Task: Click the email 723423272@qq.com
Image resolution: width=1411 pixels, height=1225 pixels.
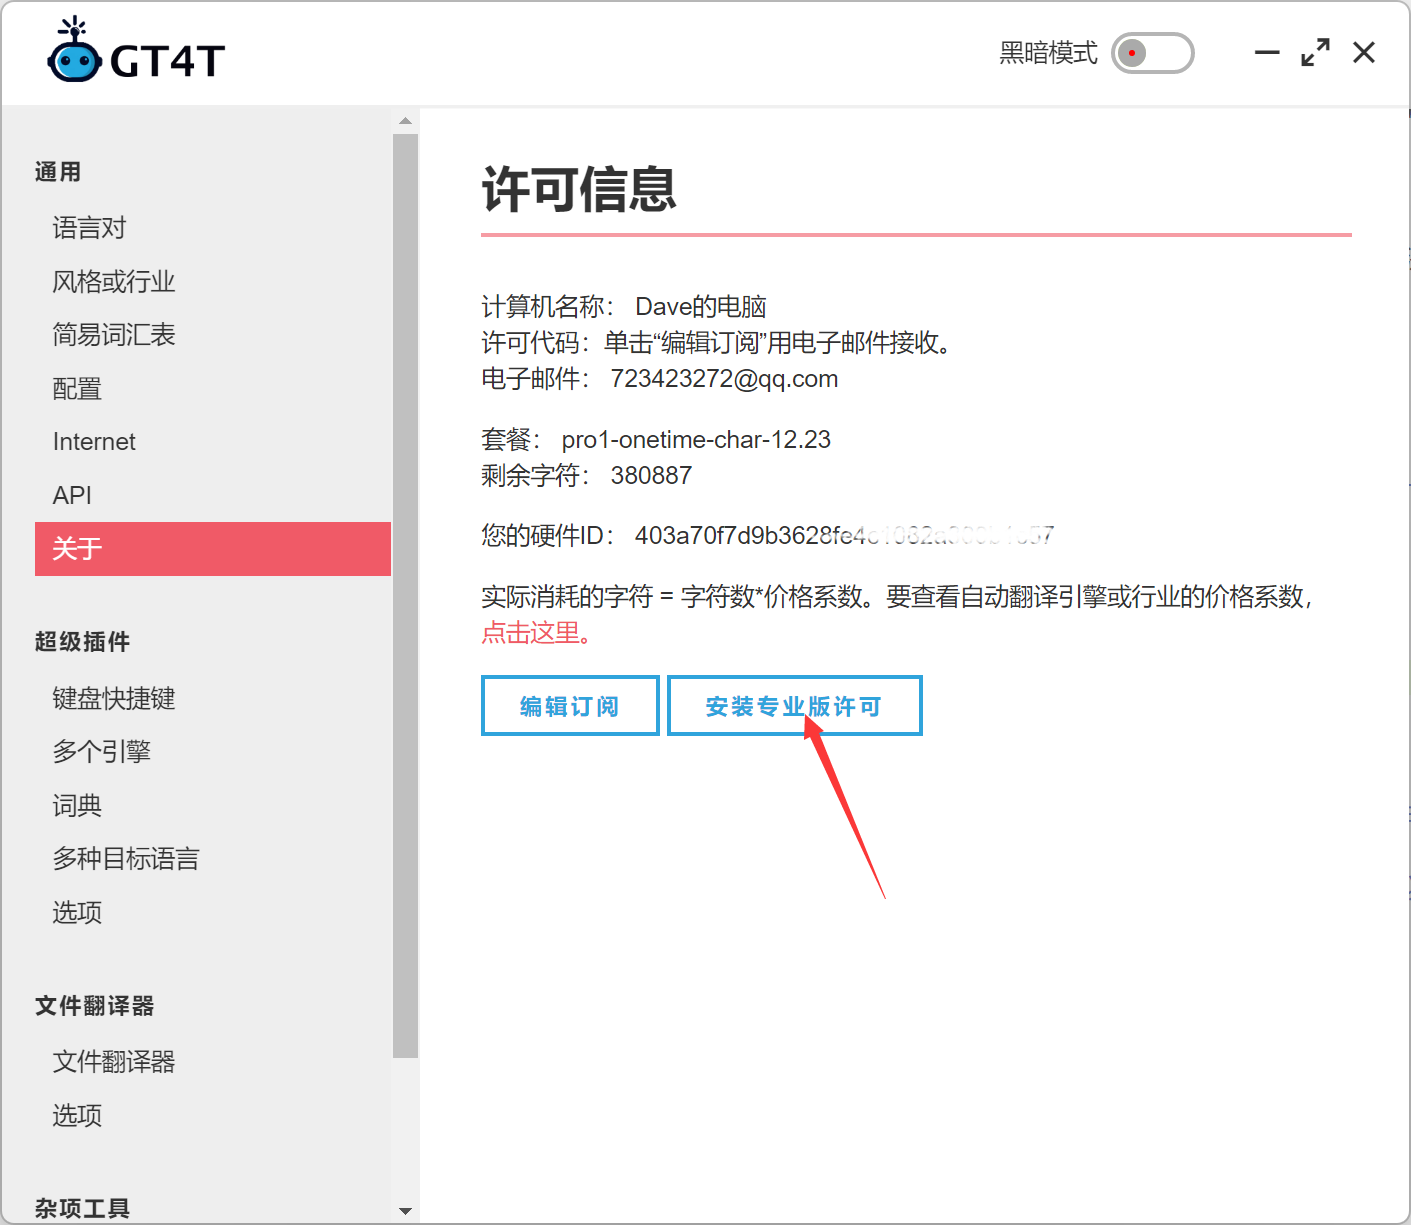Action: click(x=724, y=379)
